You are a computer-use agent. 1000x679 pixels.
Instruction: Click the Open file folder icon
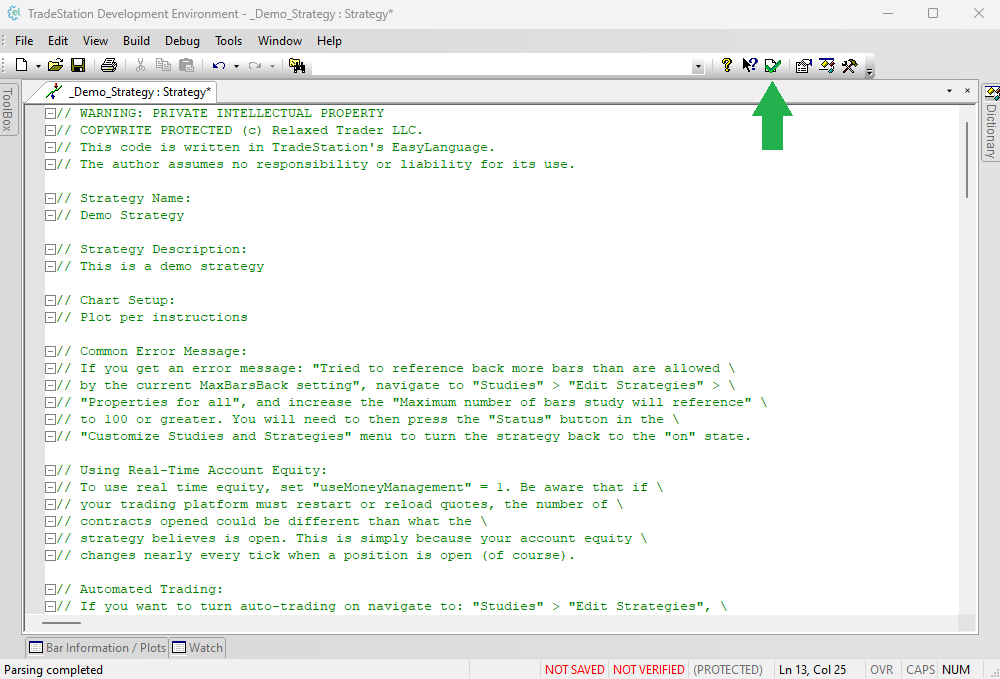click(55, 65)
